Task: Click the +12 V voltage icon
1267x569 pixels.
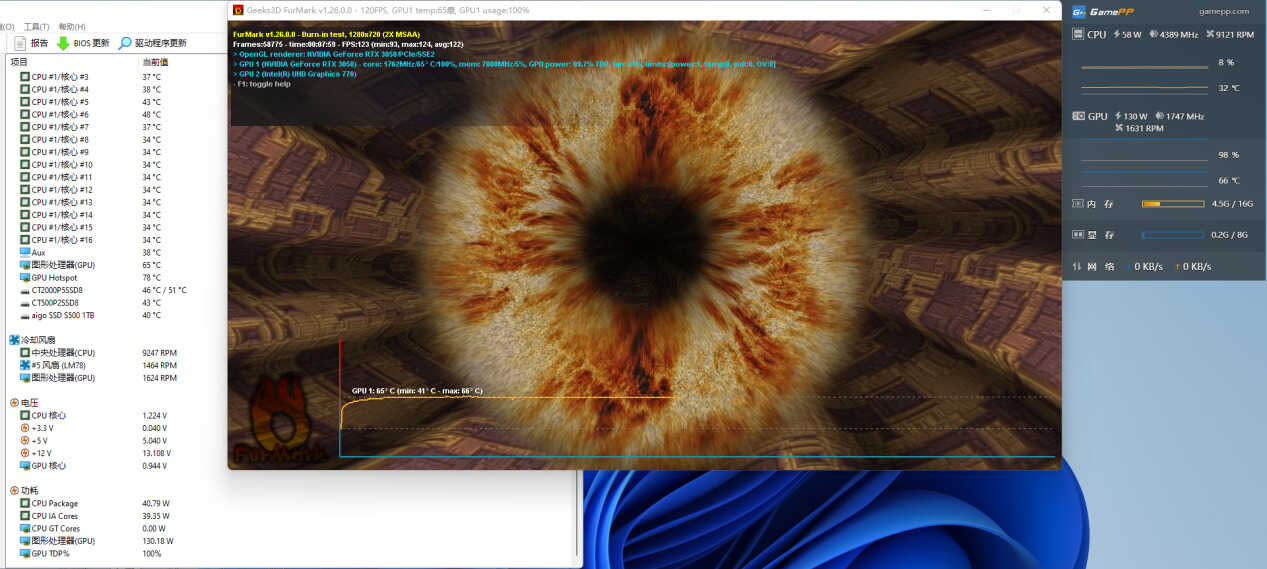Action: (x=25, y=453)
